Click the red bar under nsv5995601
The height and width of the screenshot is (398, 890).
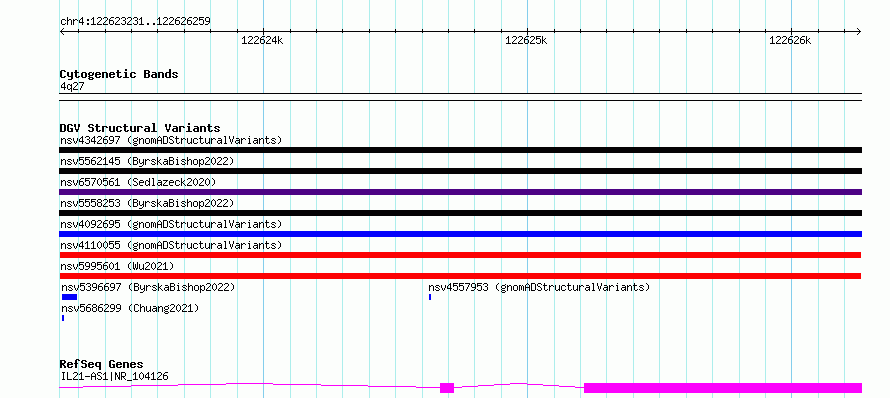[460, 276]
